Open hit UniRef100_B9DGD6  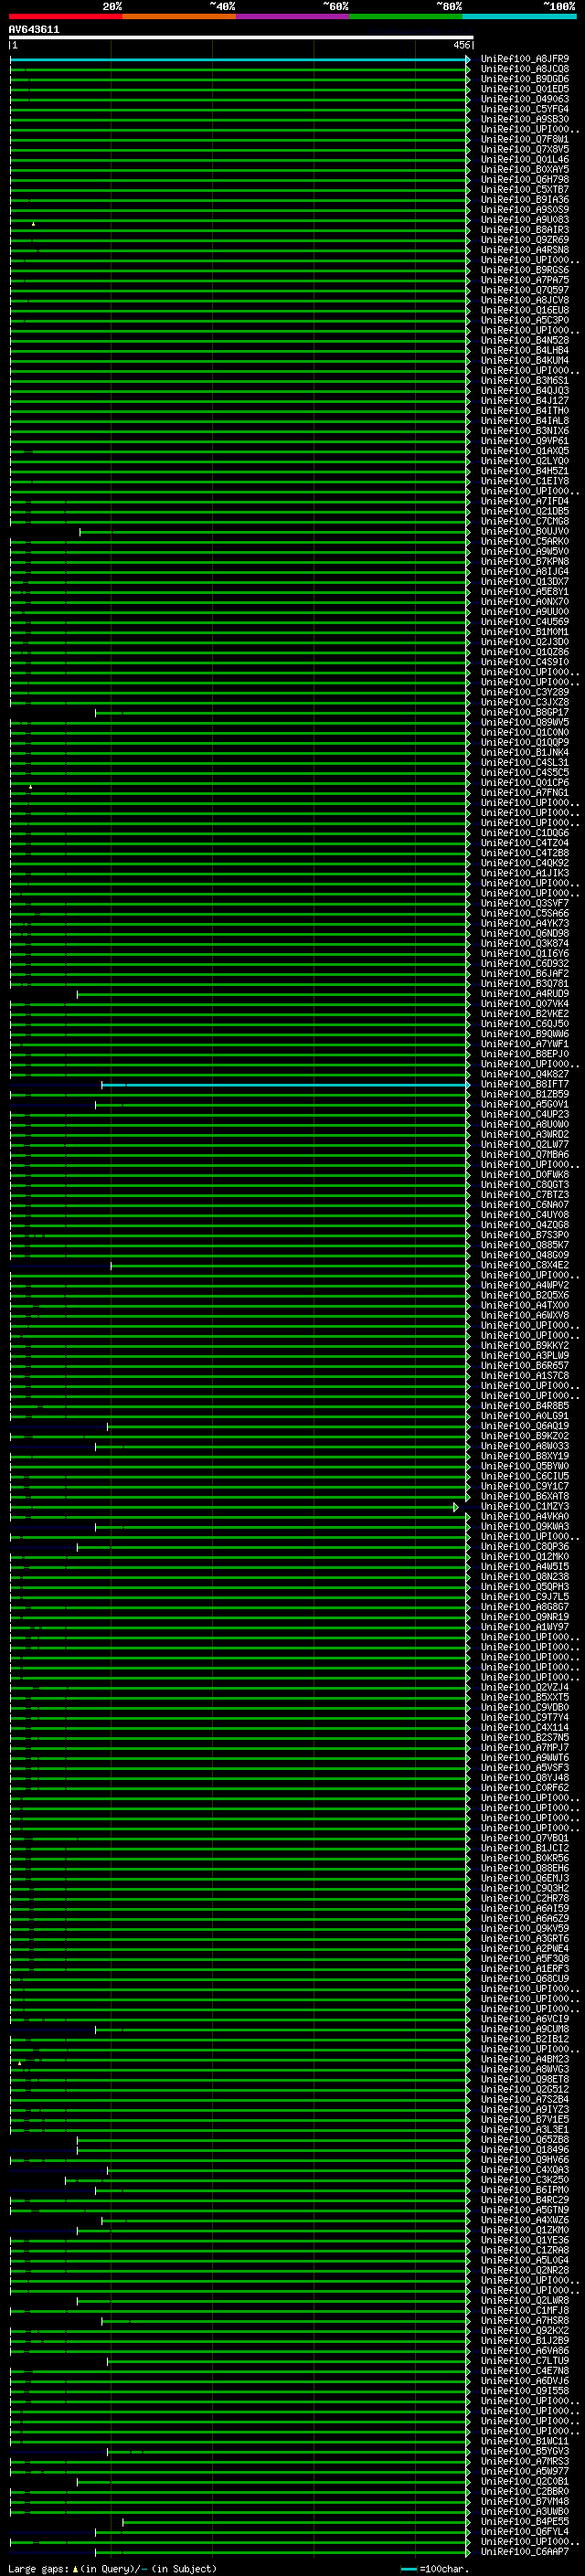(525, 79)
